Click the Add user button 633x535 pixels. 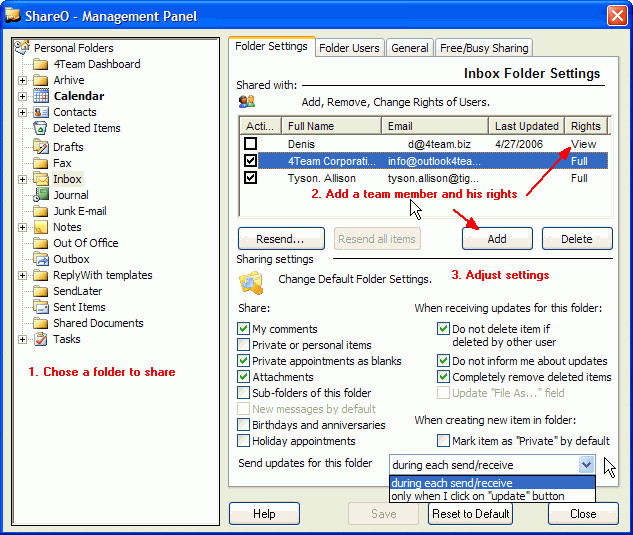(x=497, y=239)
